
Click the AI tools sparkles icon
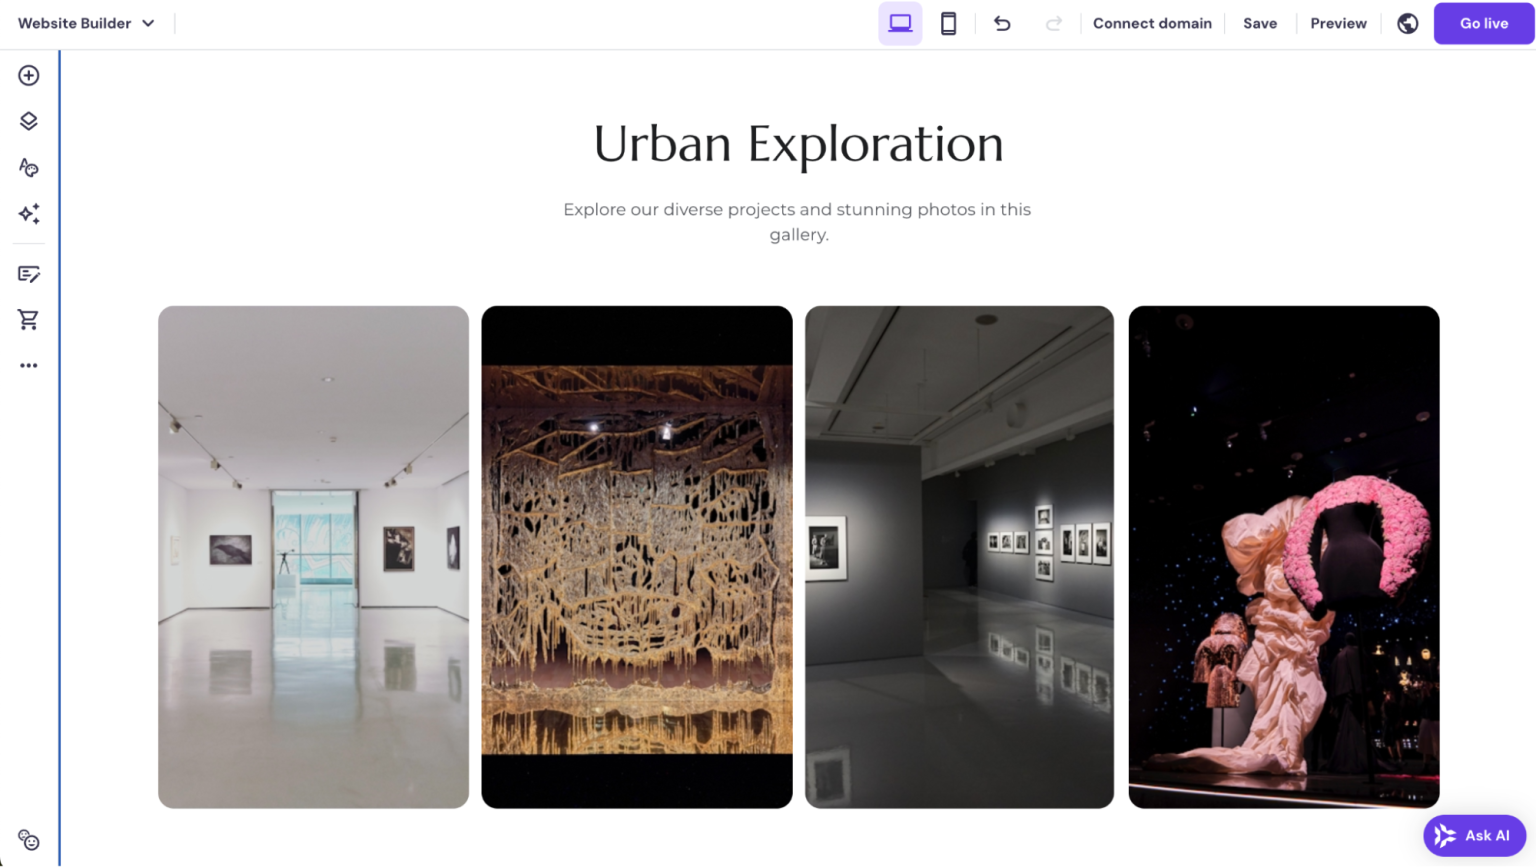tap(28, 213)
